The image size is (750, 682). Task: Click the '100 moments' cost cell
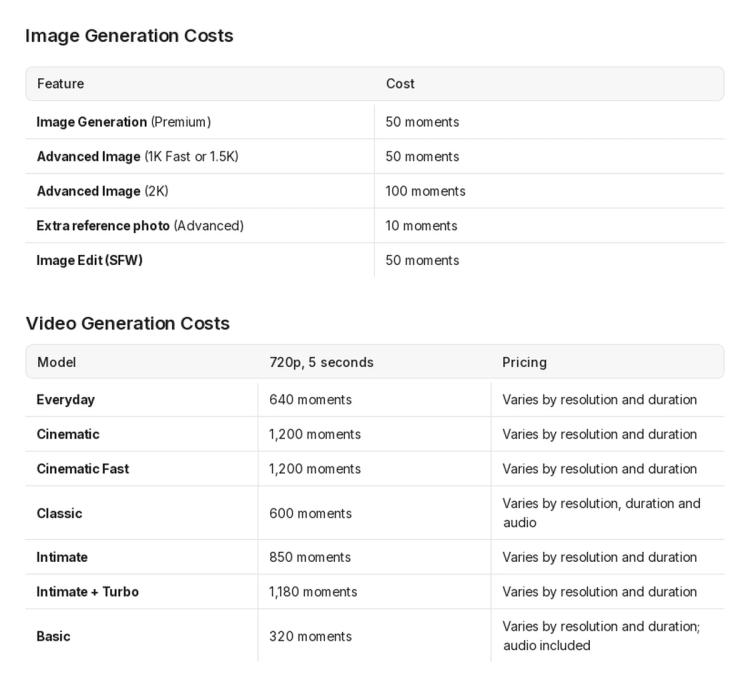click(425, 191)
